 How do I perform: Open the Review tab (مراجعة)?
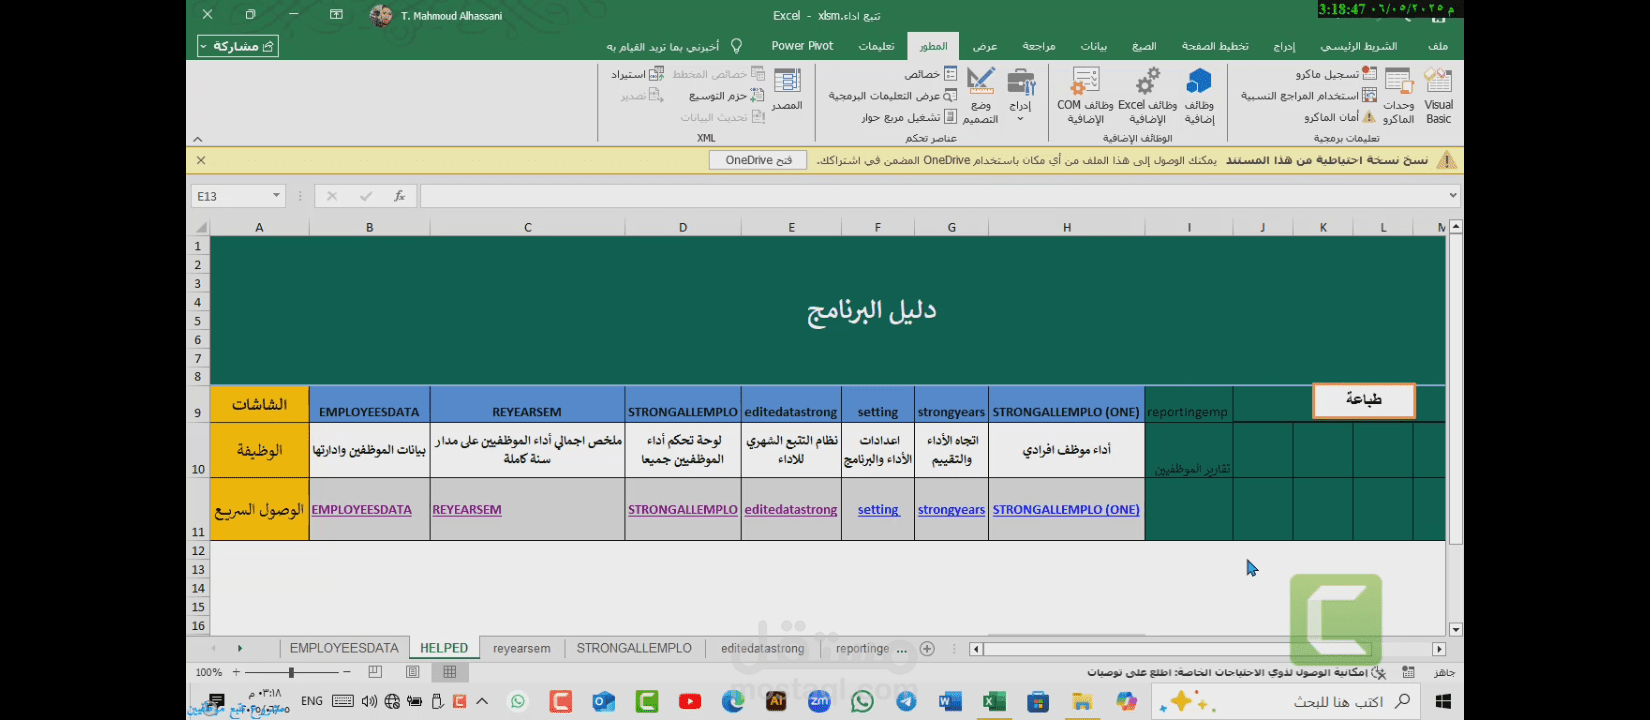(x=1039, y=46)
